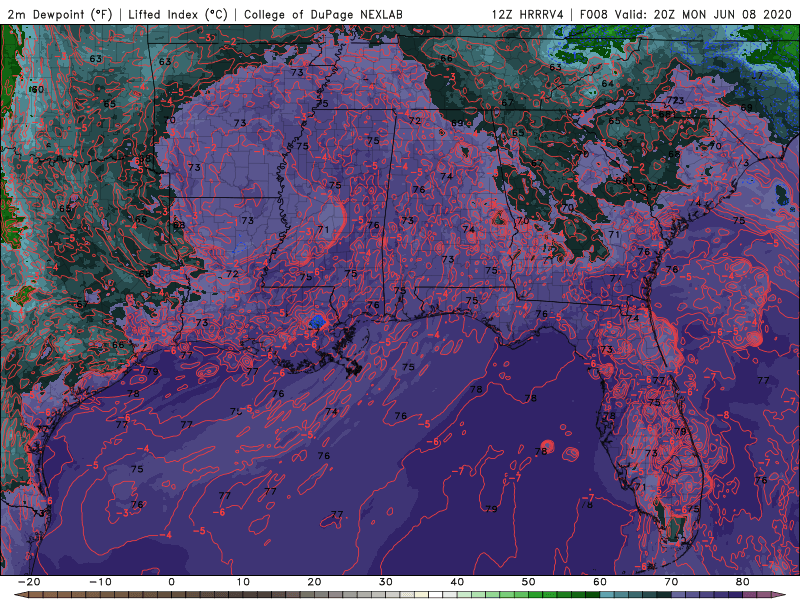Click the -10 label on the color scale
800x600 pixels.
point(100,582)
